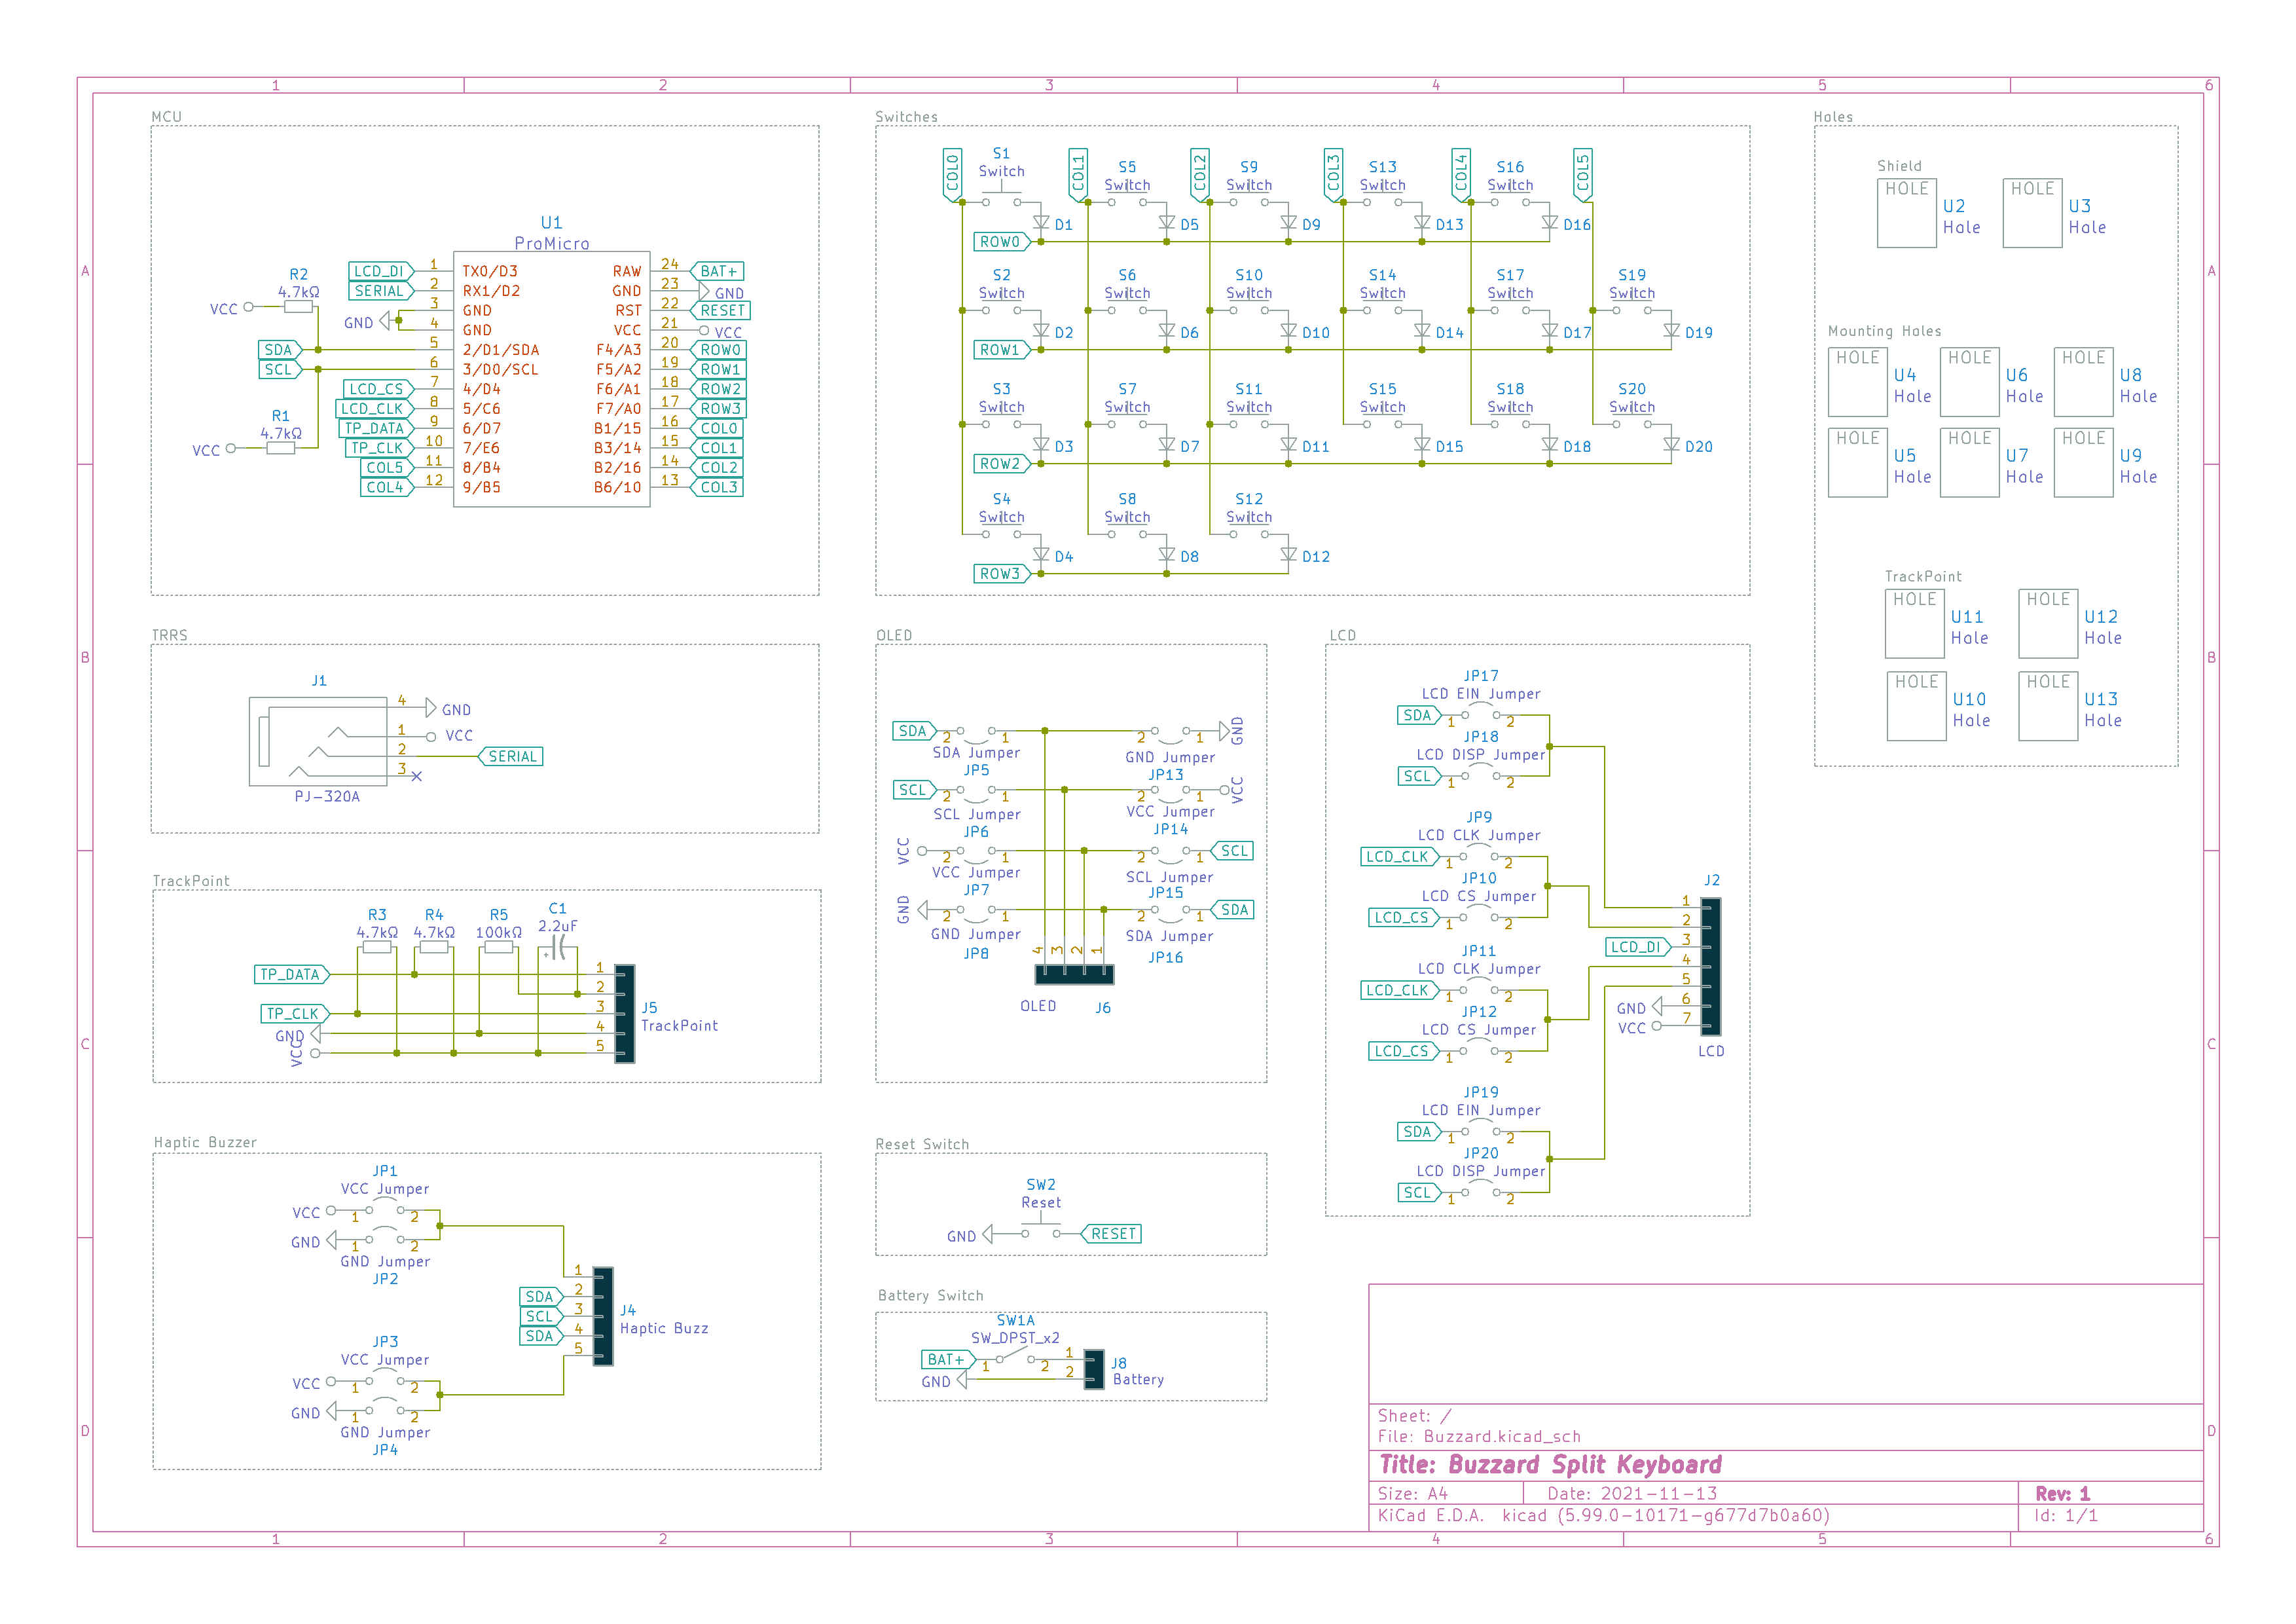
Task: Click the COL5 global label in Switches
Action: 1582,173
